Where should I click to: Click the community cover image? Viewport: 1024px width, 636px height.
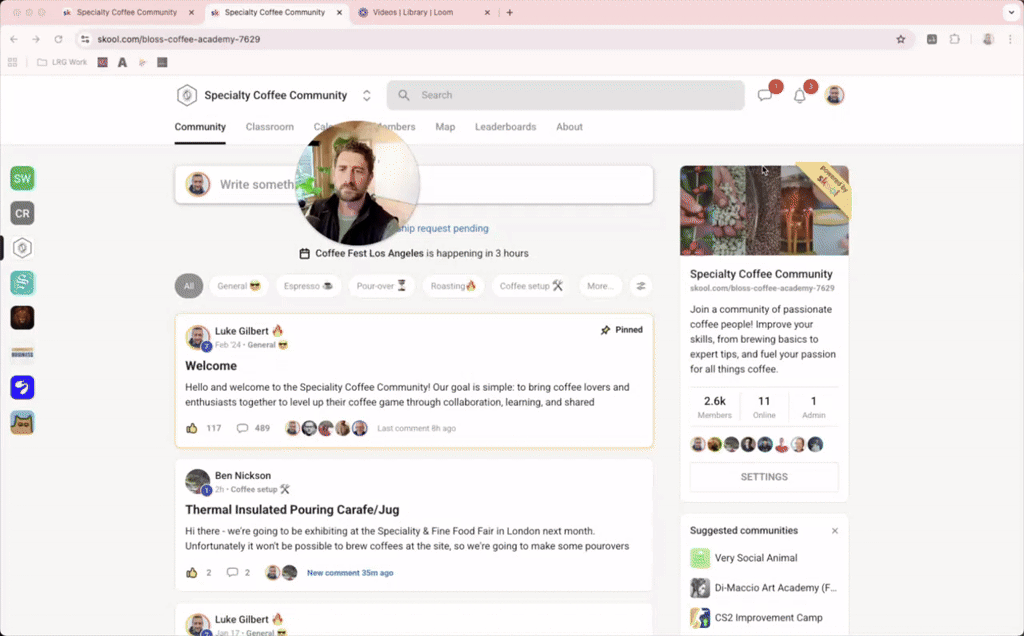764,210
